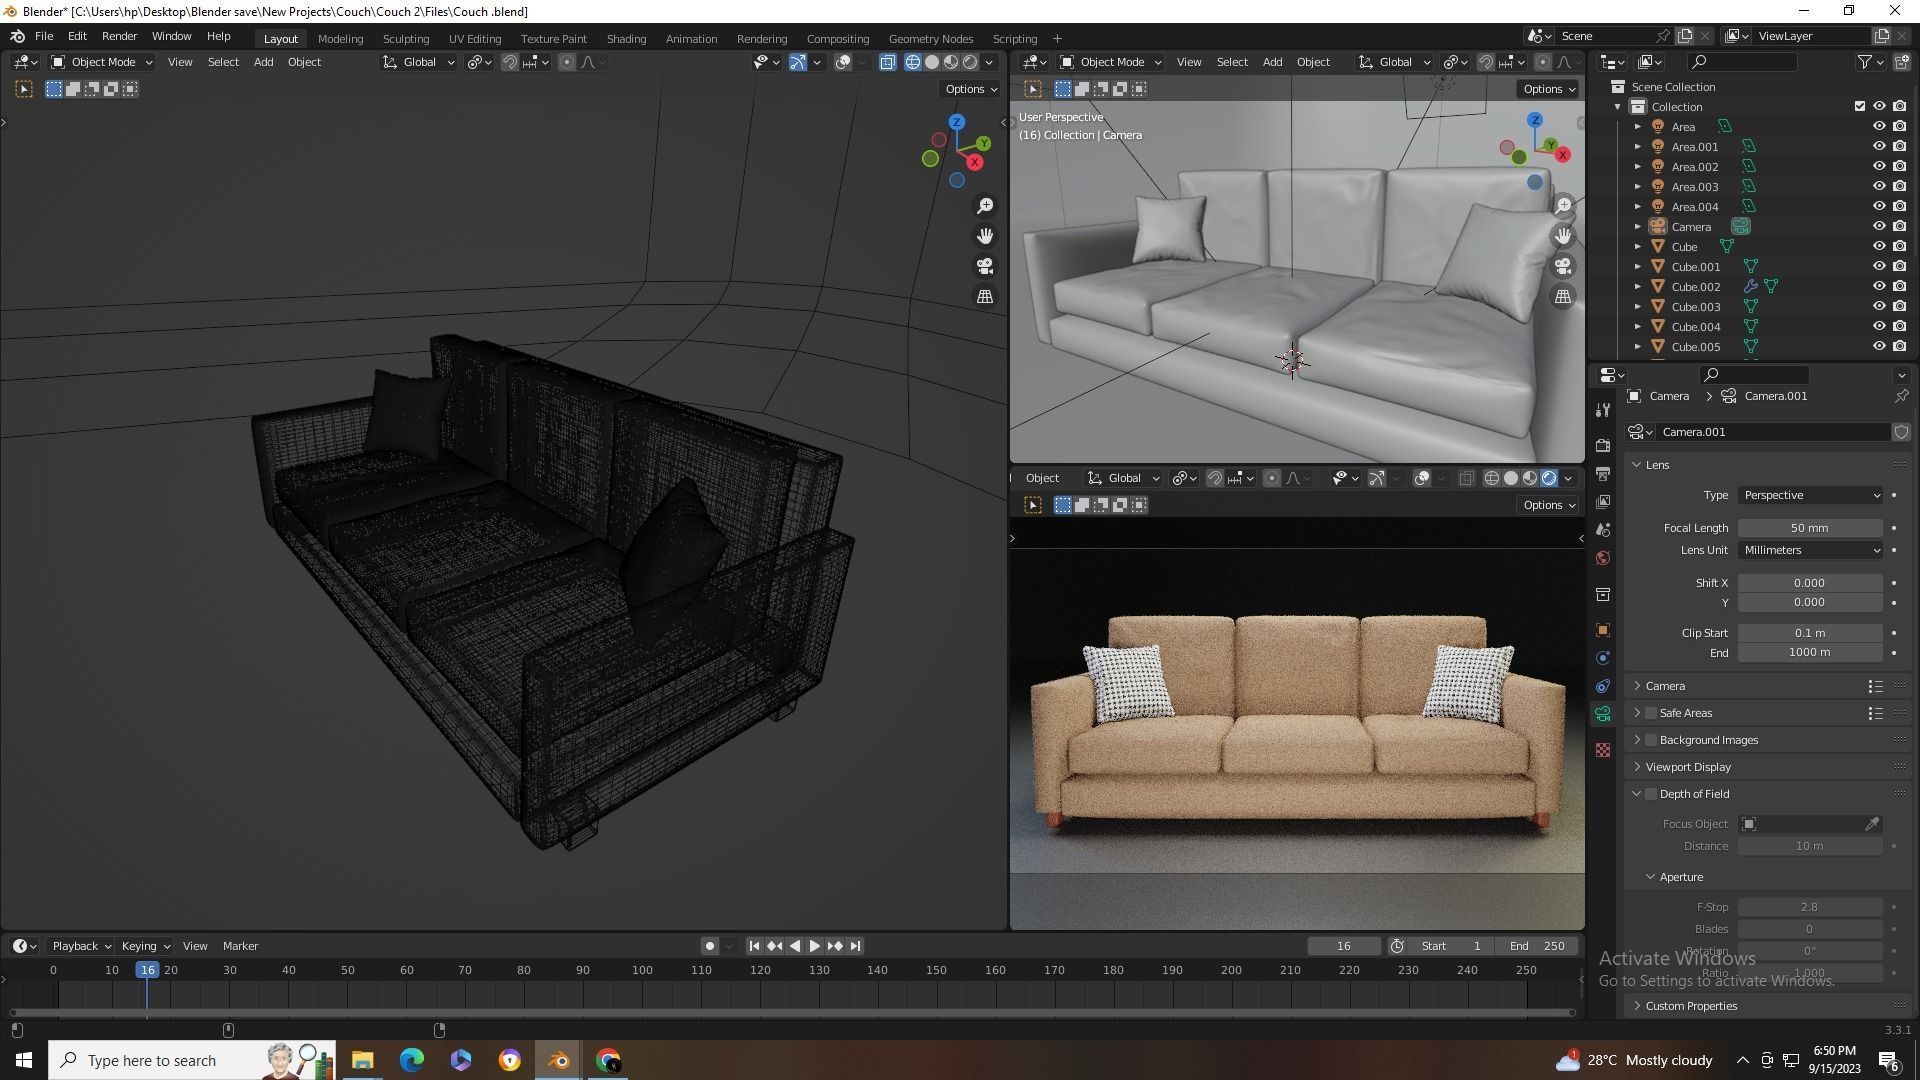Image resolution: width=1920 pixels, height=1080 pixels.
Task: Pin the properties editor context
Action: [1901, 396]
